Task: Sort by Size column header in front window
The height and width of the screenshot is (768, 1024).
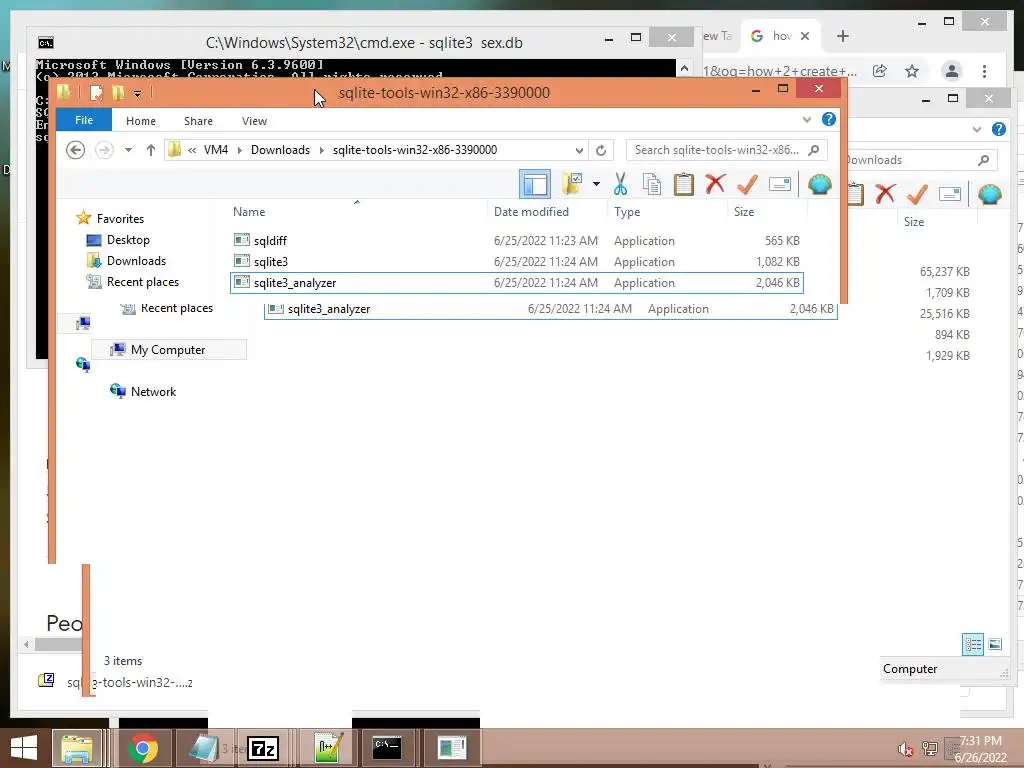Action: (744, 212)
